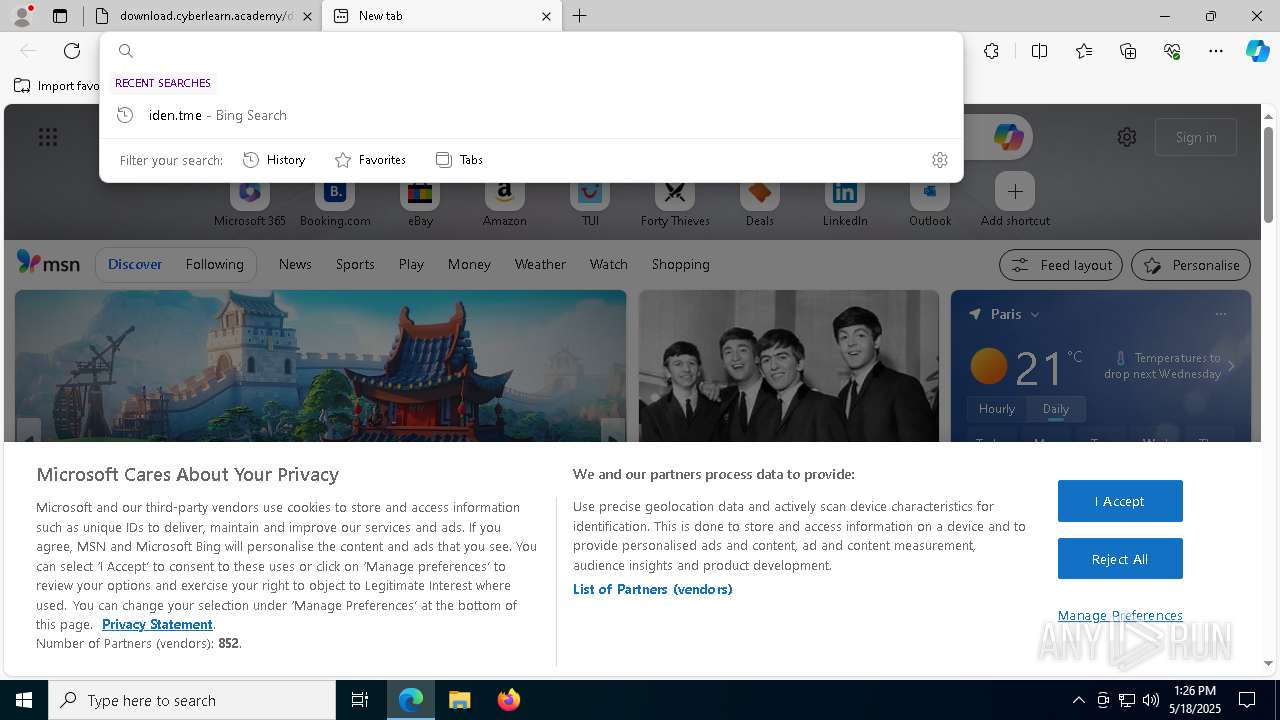Filter search by Tabs
This screenshot has height=720, width=1280.
click(459, 160)
